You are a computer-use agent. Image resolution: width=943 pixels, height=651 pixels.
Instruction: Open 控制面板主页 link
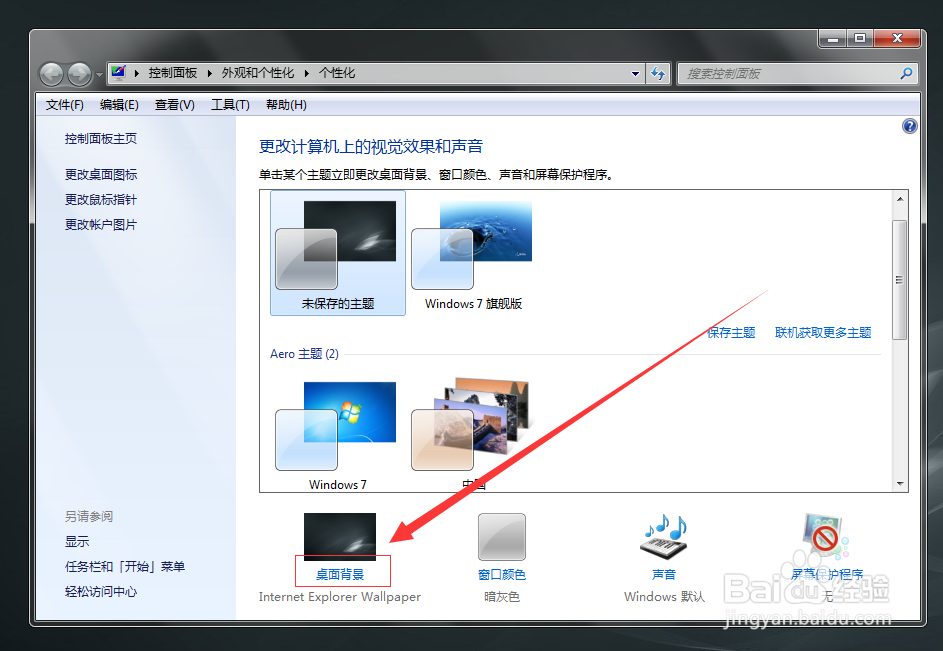(x=100, y=139)
